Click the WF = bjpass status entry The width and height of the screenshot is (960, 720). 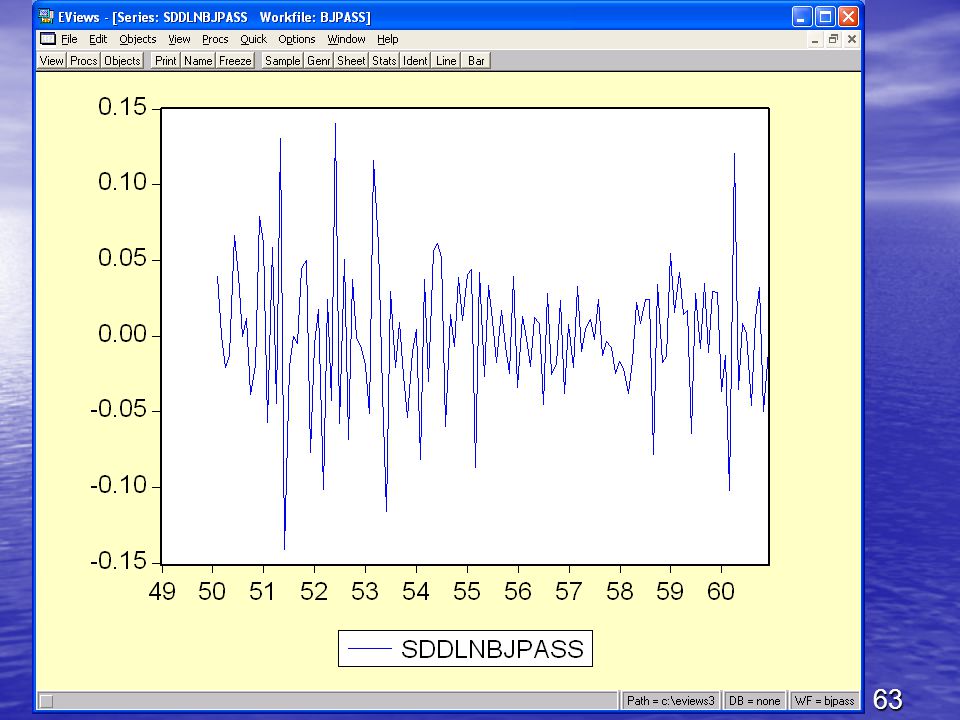[x=824, y=700]
